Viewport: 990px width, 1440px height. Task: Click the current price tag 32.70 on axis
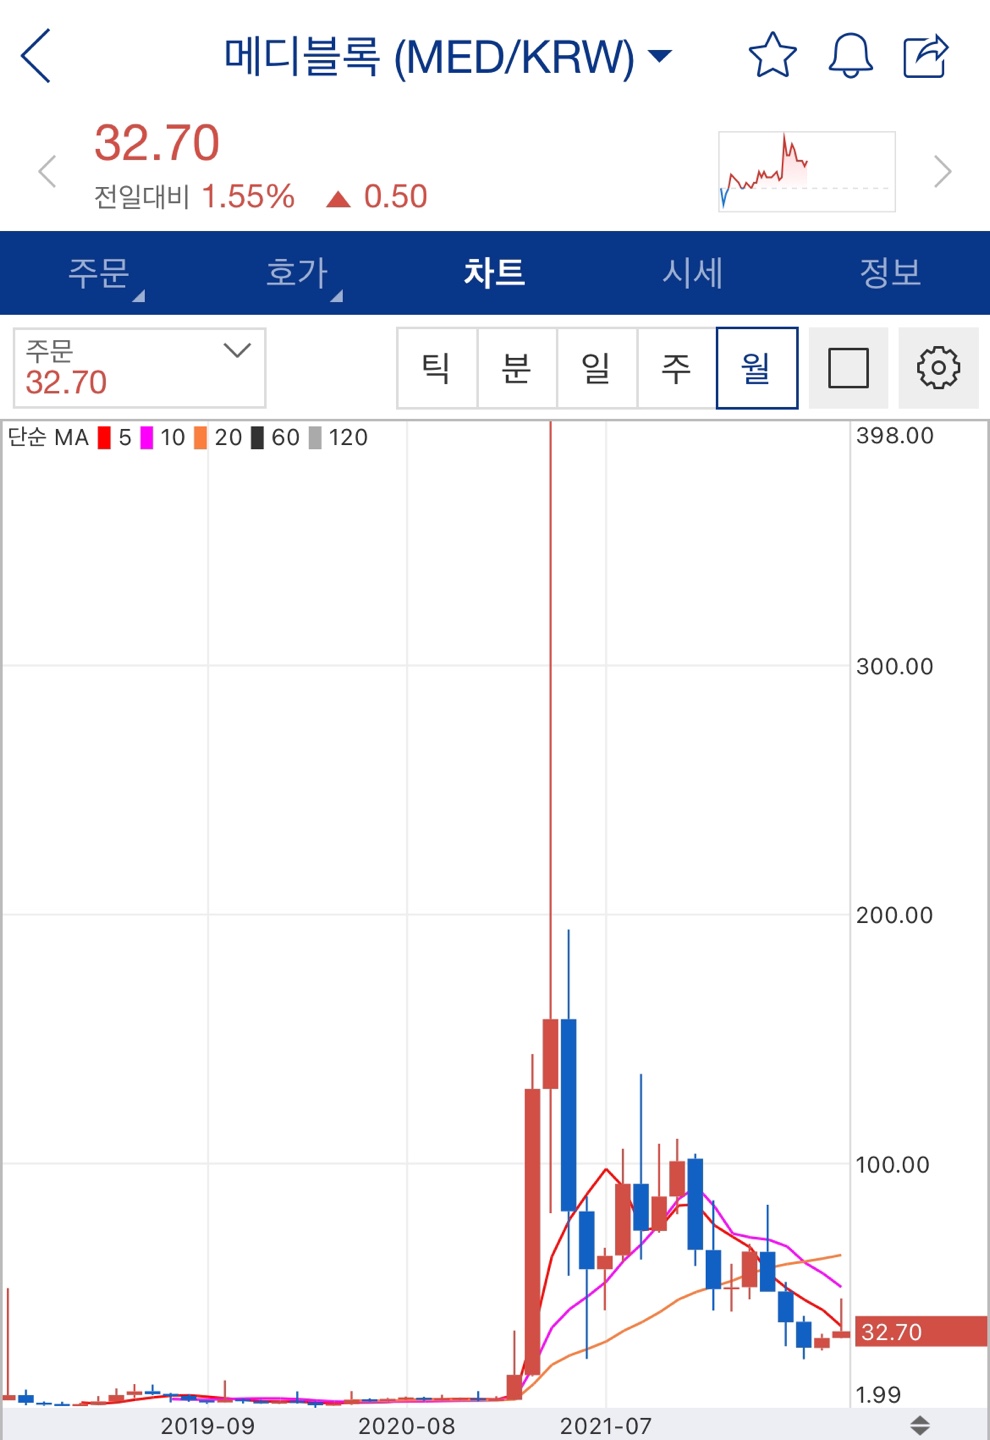[x=920, y=1332]
